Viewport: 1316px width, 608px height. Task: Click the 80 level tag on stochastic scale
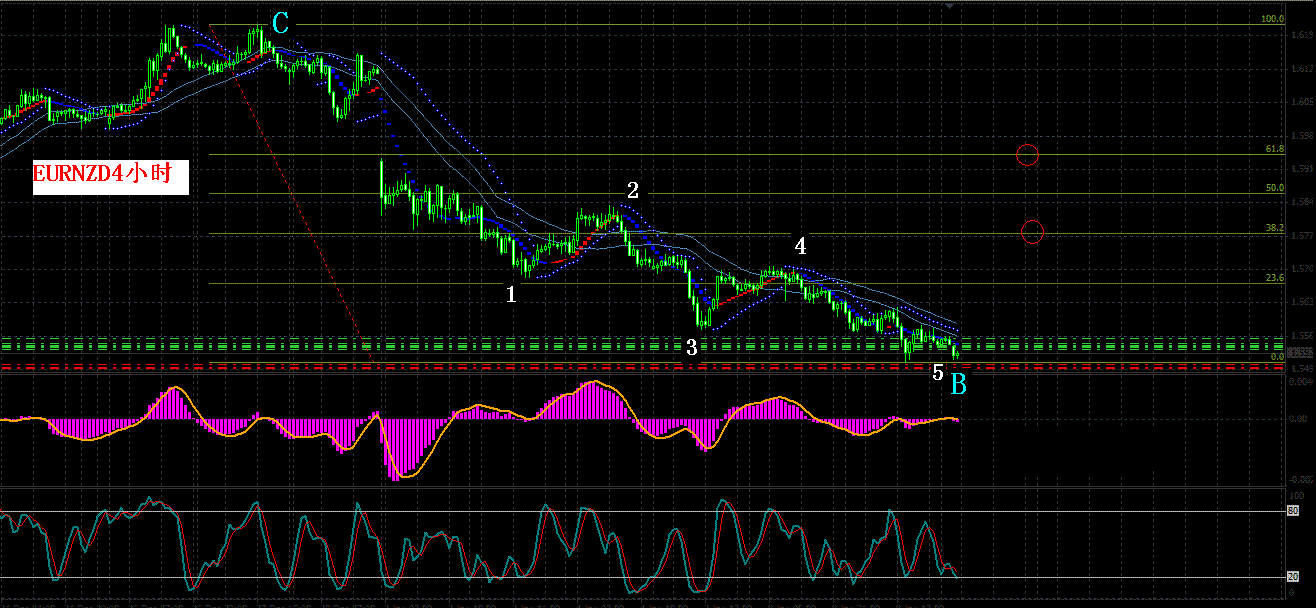1292,511
